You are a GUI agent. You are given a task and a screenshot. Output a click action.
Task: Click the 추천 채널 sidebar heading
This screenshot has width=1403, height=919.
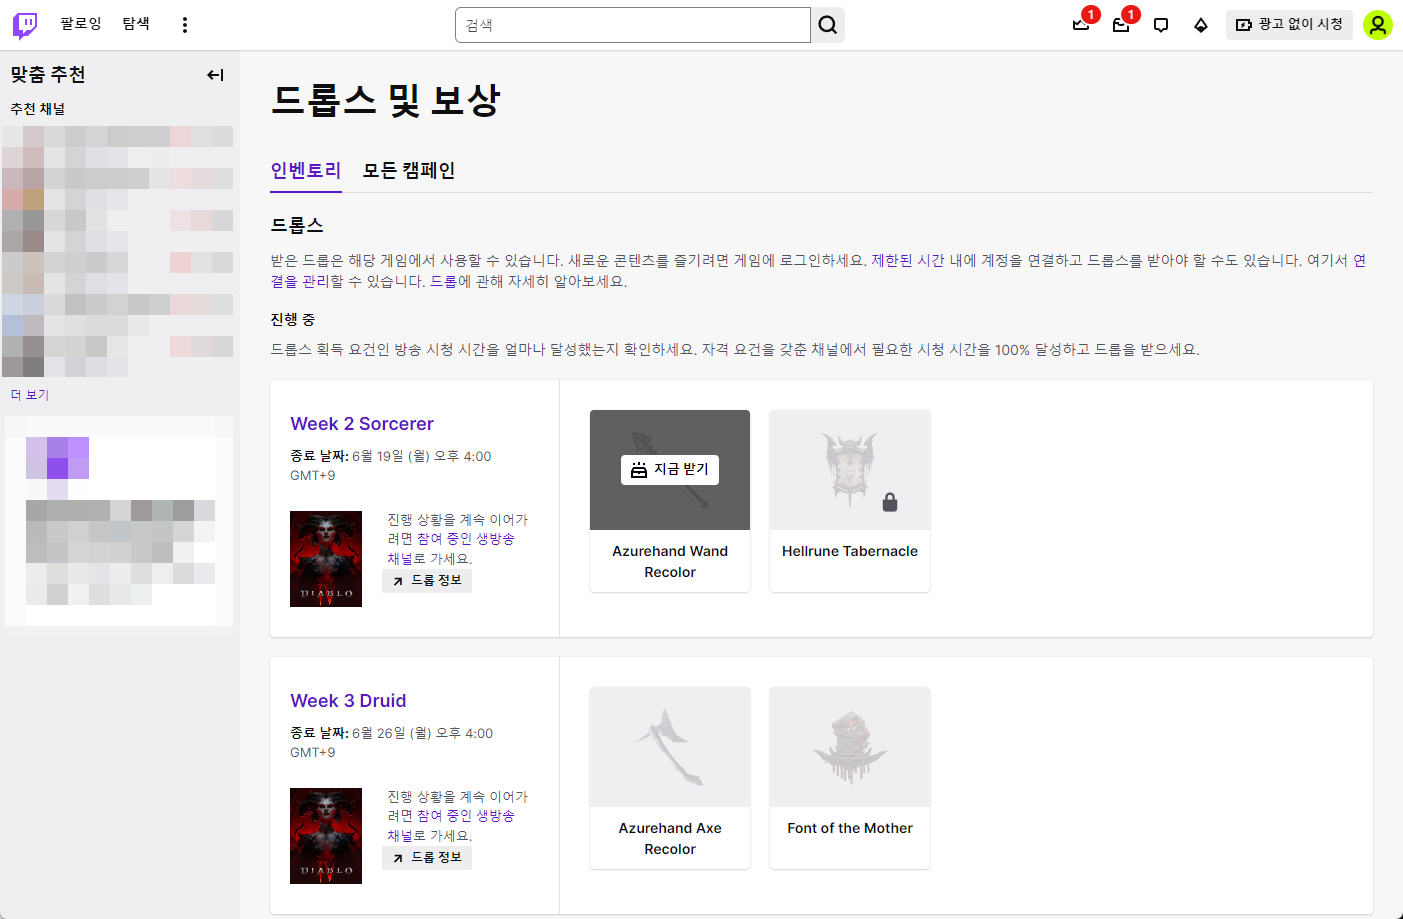38,109
